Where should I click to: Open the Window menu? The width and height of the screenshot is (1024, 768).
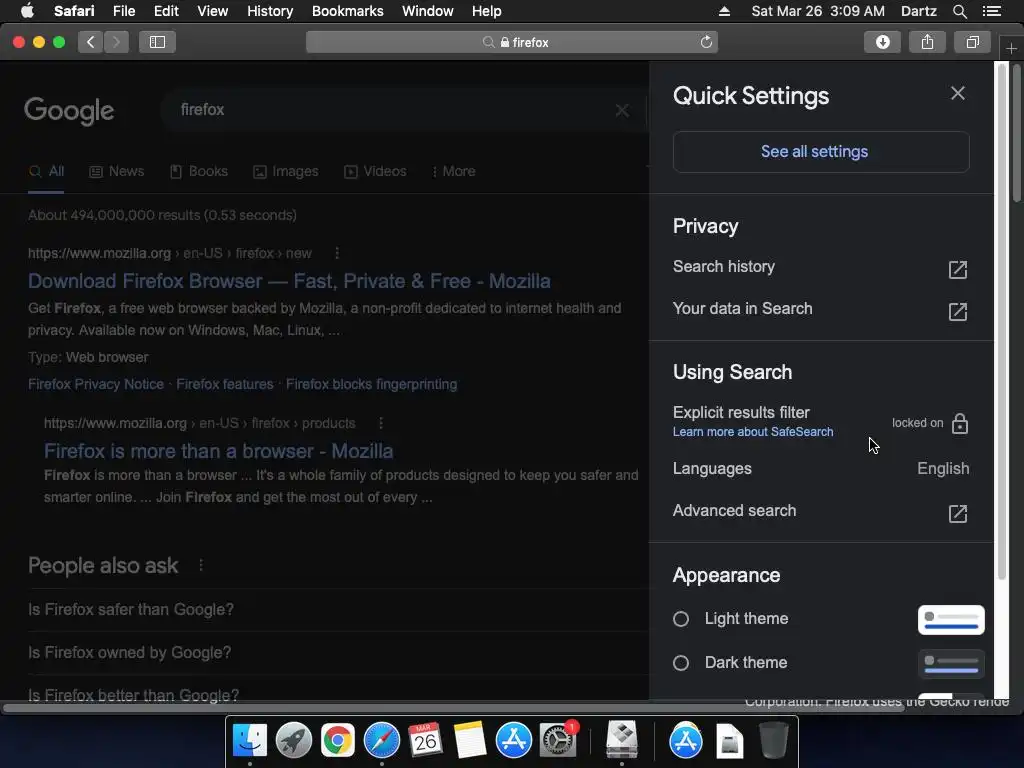point(428,11)
